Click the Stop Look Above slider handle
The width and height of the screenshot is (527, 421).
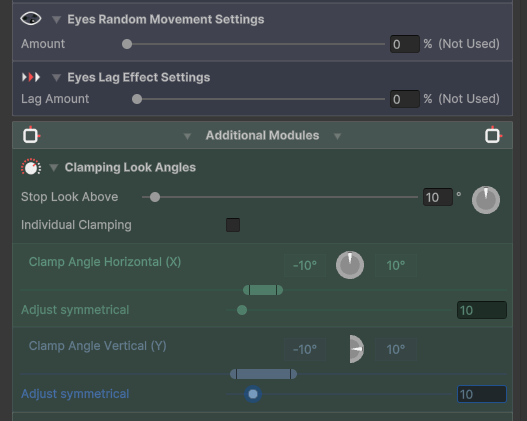[155, 197]
